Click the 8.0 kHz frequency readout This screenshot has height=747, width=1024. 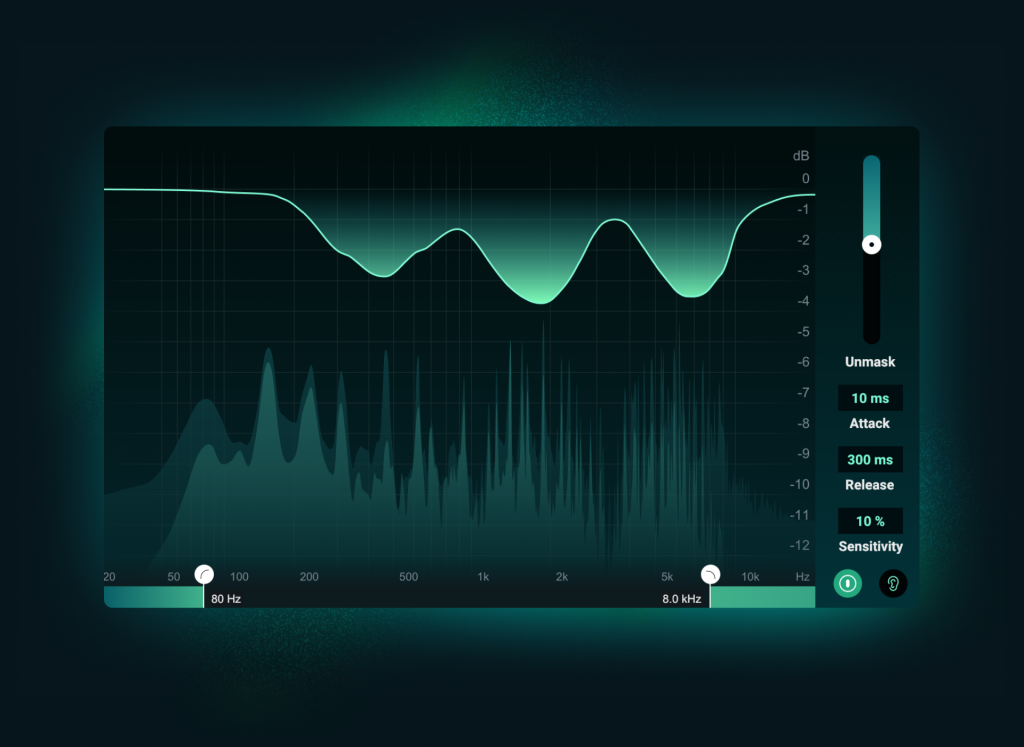coord(681,599)
